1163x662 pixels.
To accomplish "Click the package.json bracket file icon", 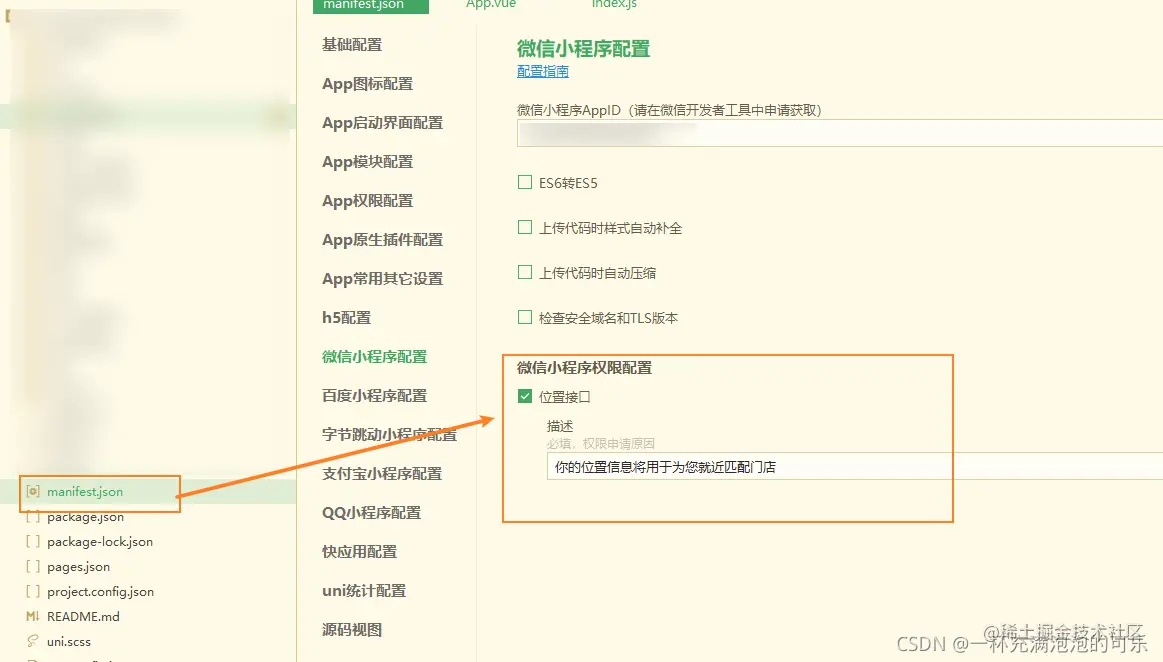I will coord(33,517).
